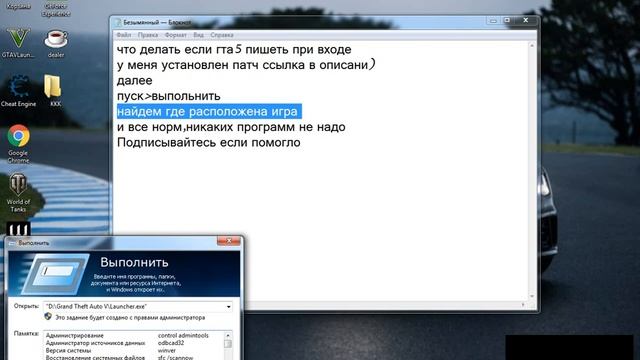Select the Администрирование row in Памятка list
This screenshot has height=360, width=640.
[134, 336]
